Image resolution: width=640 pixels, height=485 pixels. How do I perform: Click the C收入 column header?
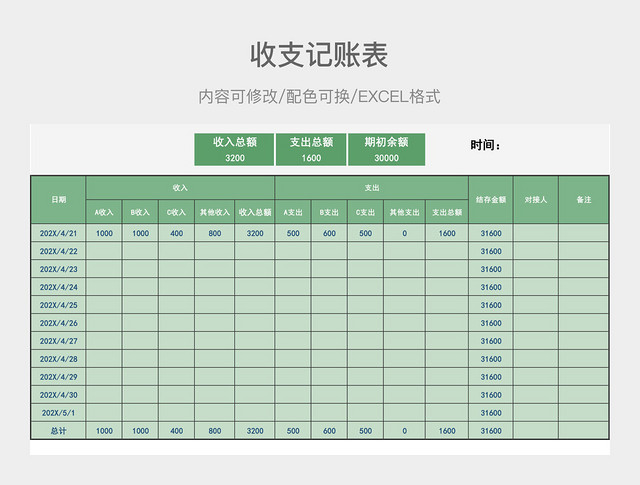point(176,212)
